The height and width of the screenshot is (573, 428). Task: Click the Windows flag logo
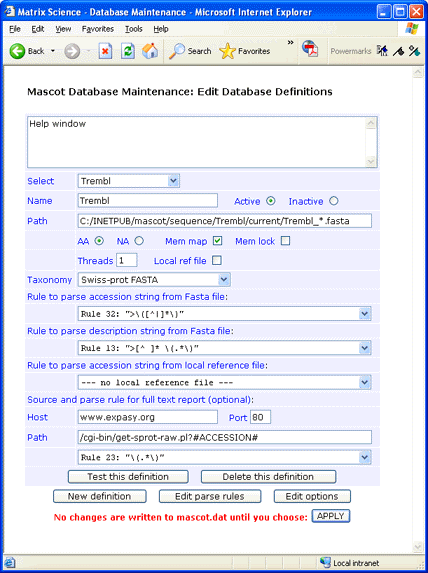pyautogui.click(x=412, y=29)
